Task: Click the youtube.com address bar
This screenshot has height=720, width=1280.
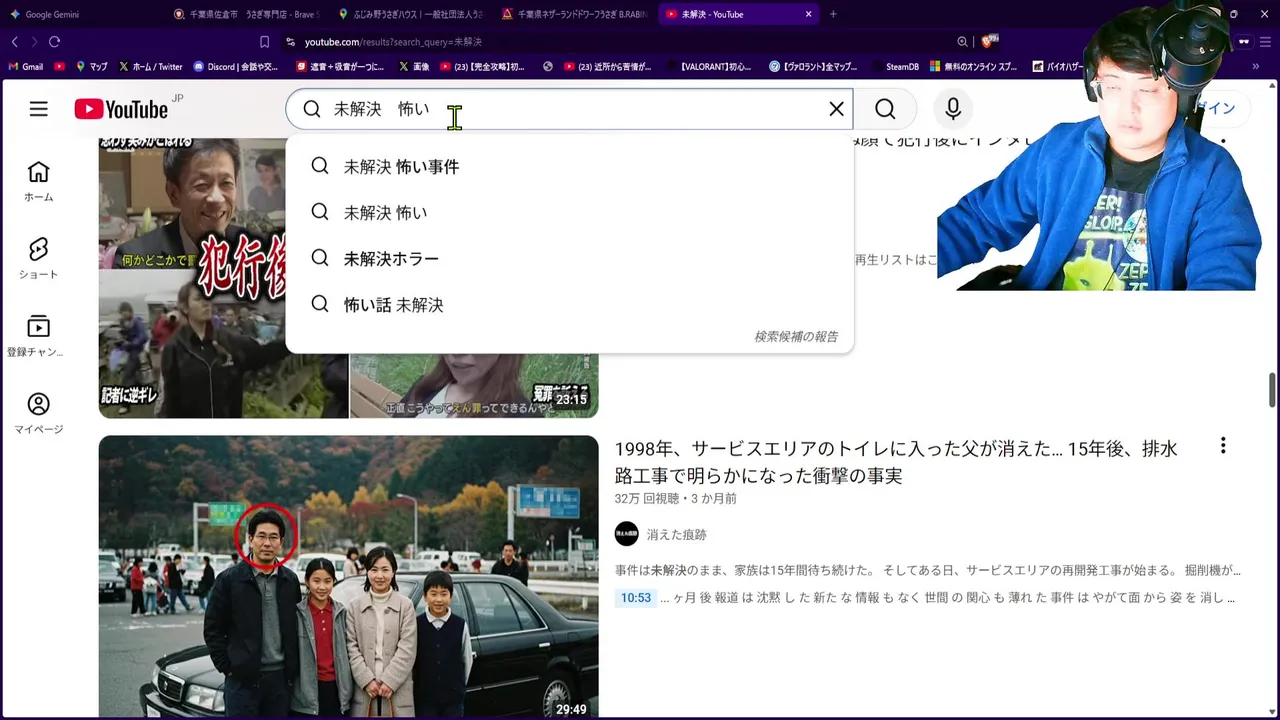Action: coord(620,42)
